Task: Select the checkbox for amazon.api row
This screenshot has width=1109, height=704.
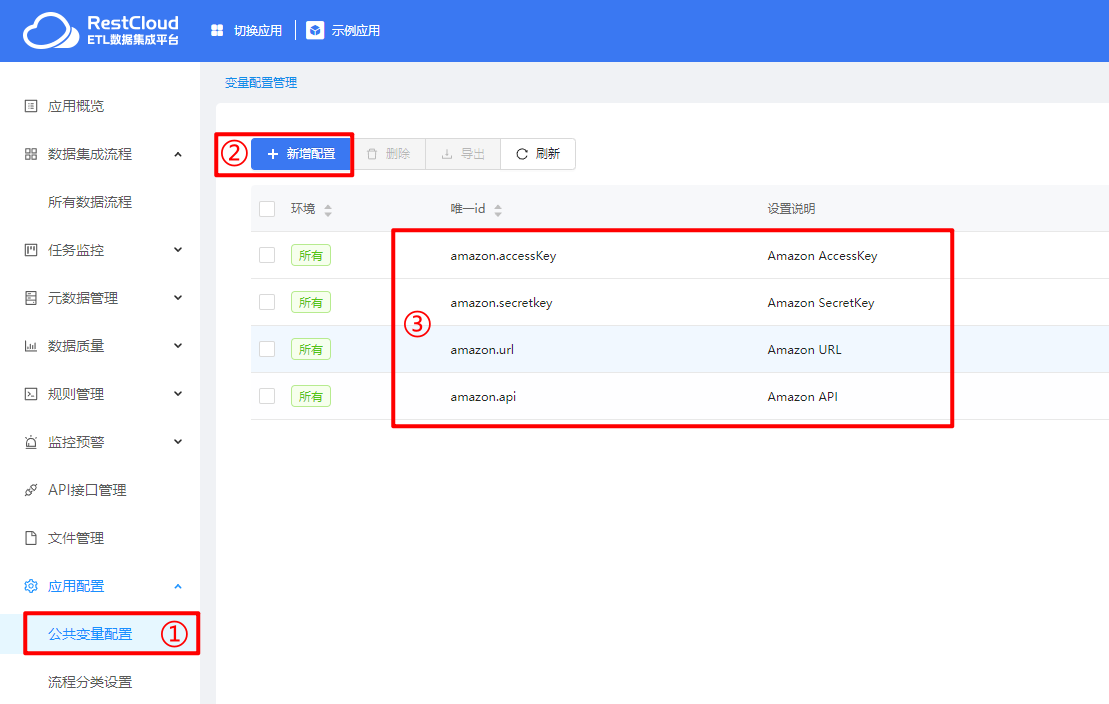Action: tap(267, 396)
